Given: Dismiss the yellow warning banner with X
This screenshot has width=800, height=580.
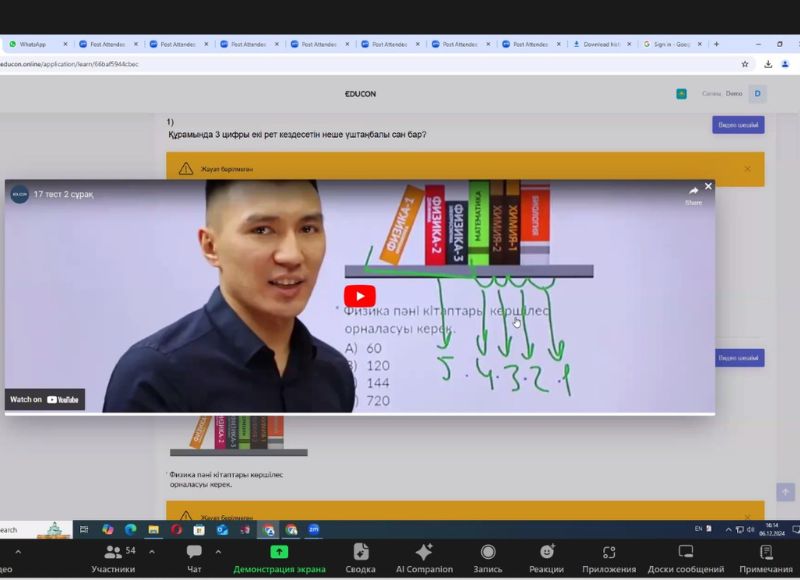Looking at the screenshot, I should (x=747, y=169).
